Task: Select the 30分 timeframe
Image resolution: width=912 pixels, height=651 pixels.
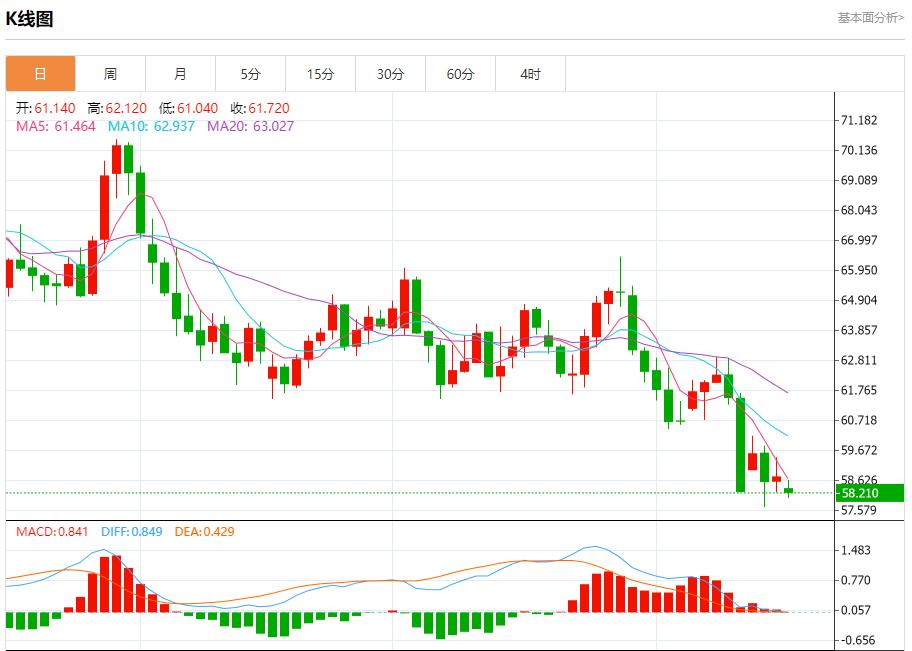Action: 389,73
